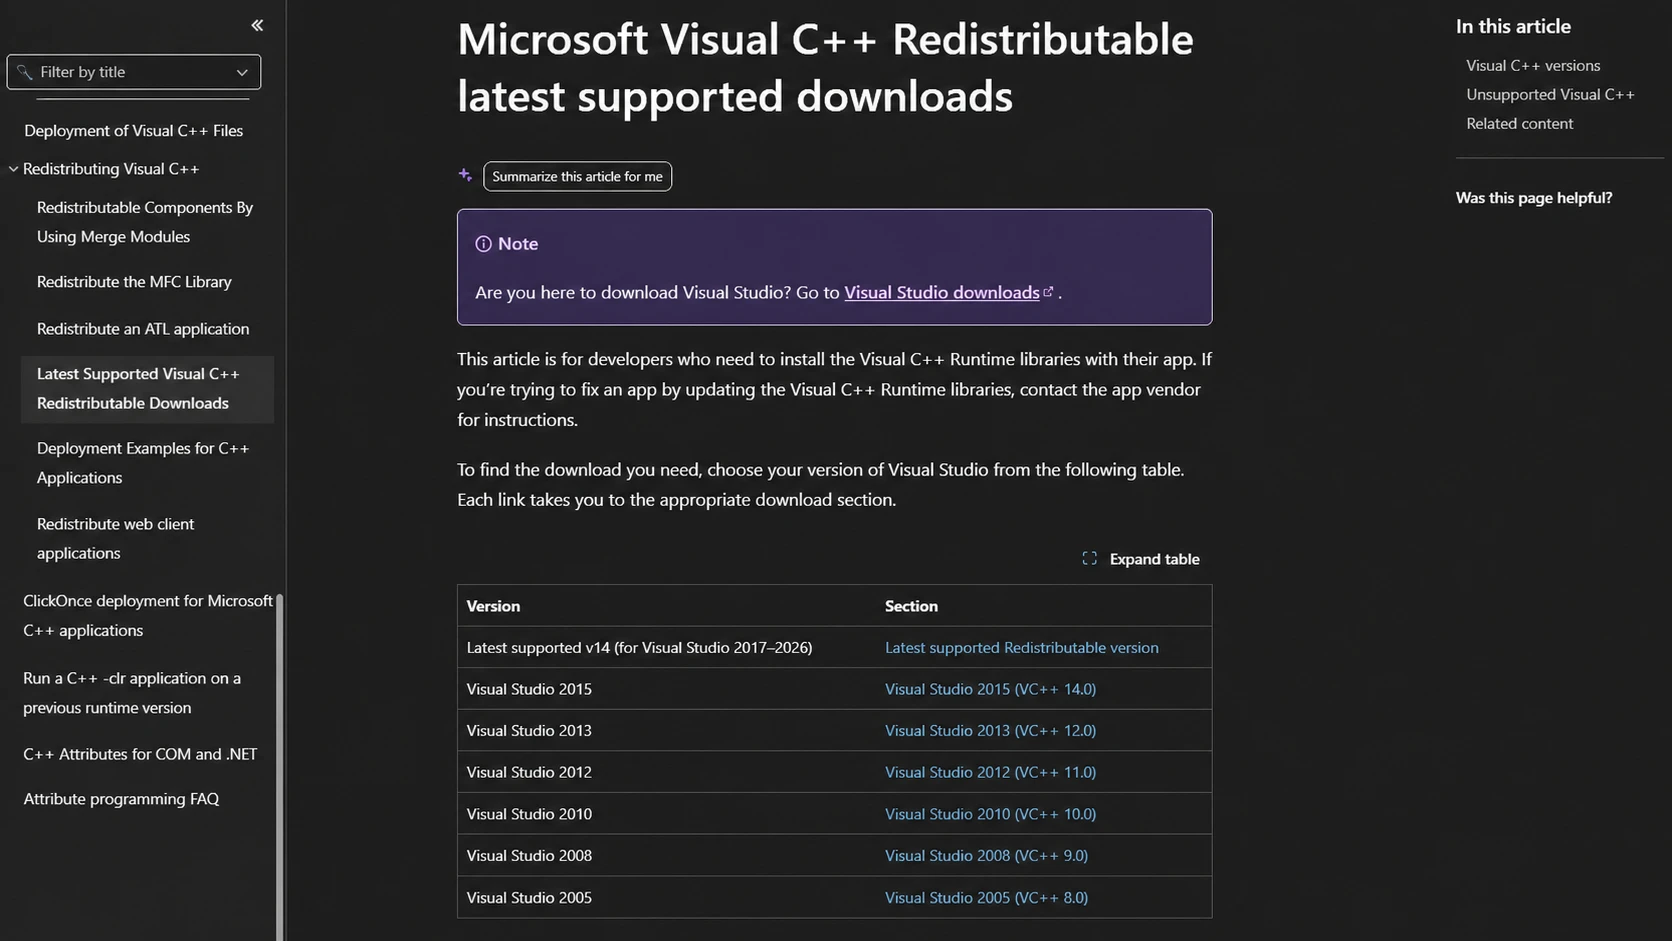Open Run a C++ -clr application article
Screen dimensions: 1672x941
tap(132, 693)
